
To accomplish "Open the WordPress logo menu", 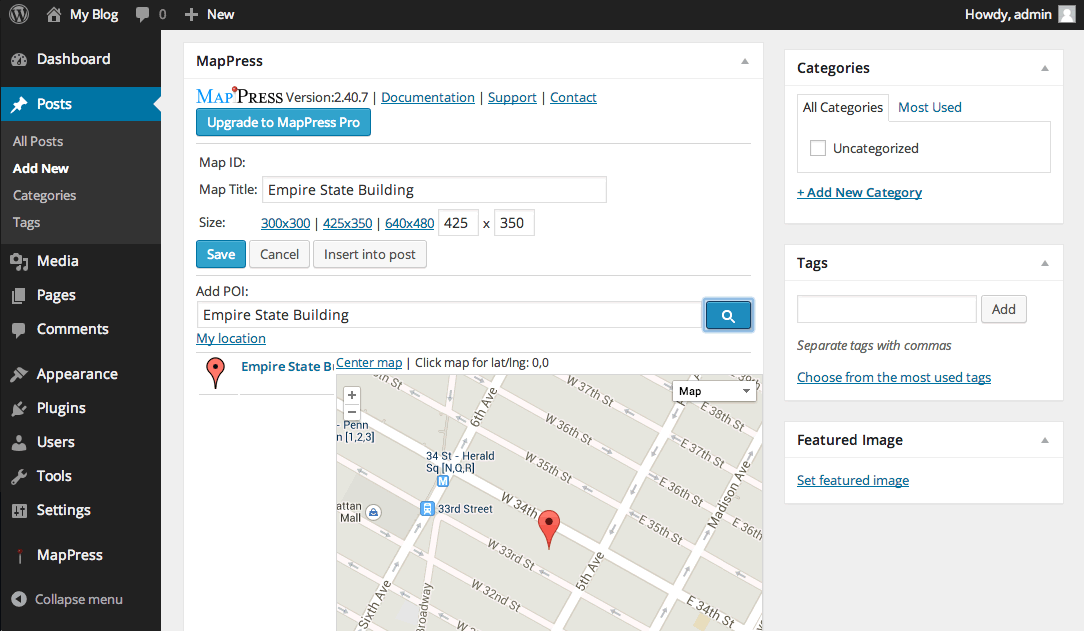I will pos(19,14).
